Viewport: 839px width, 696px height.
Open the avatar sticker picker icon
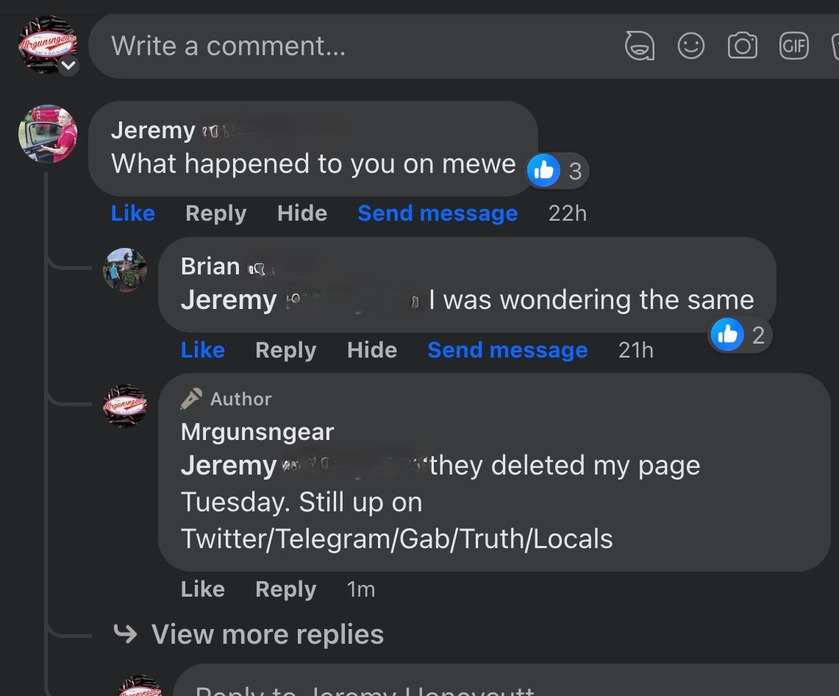639,46
